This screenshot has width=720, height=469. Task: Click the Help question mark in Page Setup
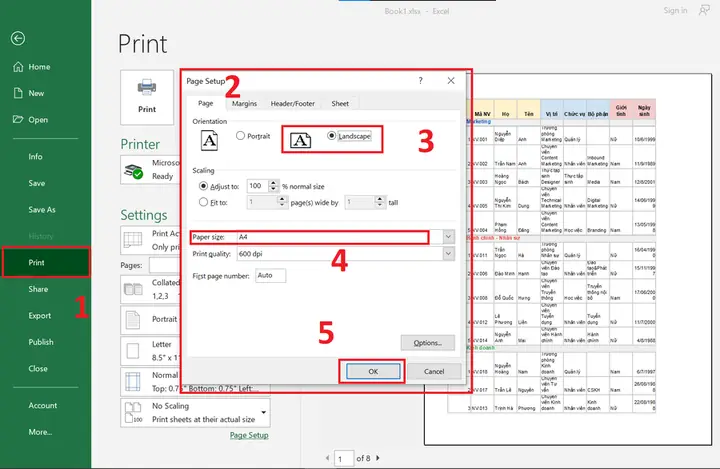point(421,81)
